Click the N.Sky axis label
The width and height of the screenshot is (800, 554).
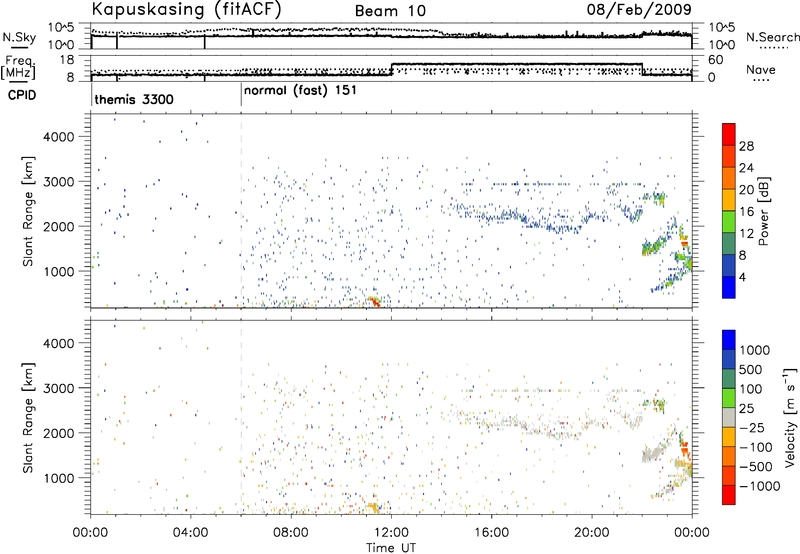[19, 37]
